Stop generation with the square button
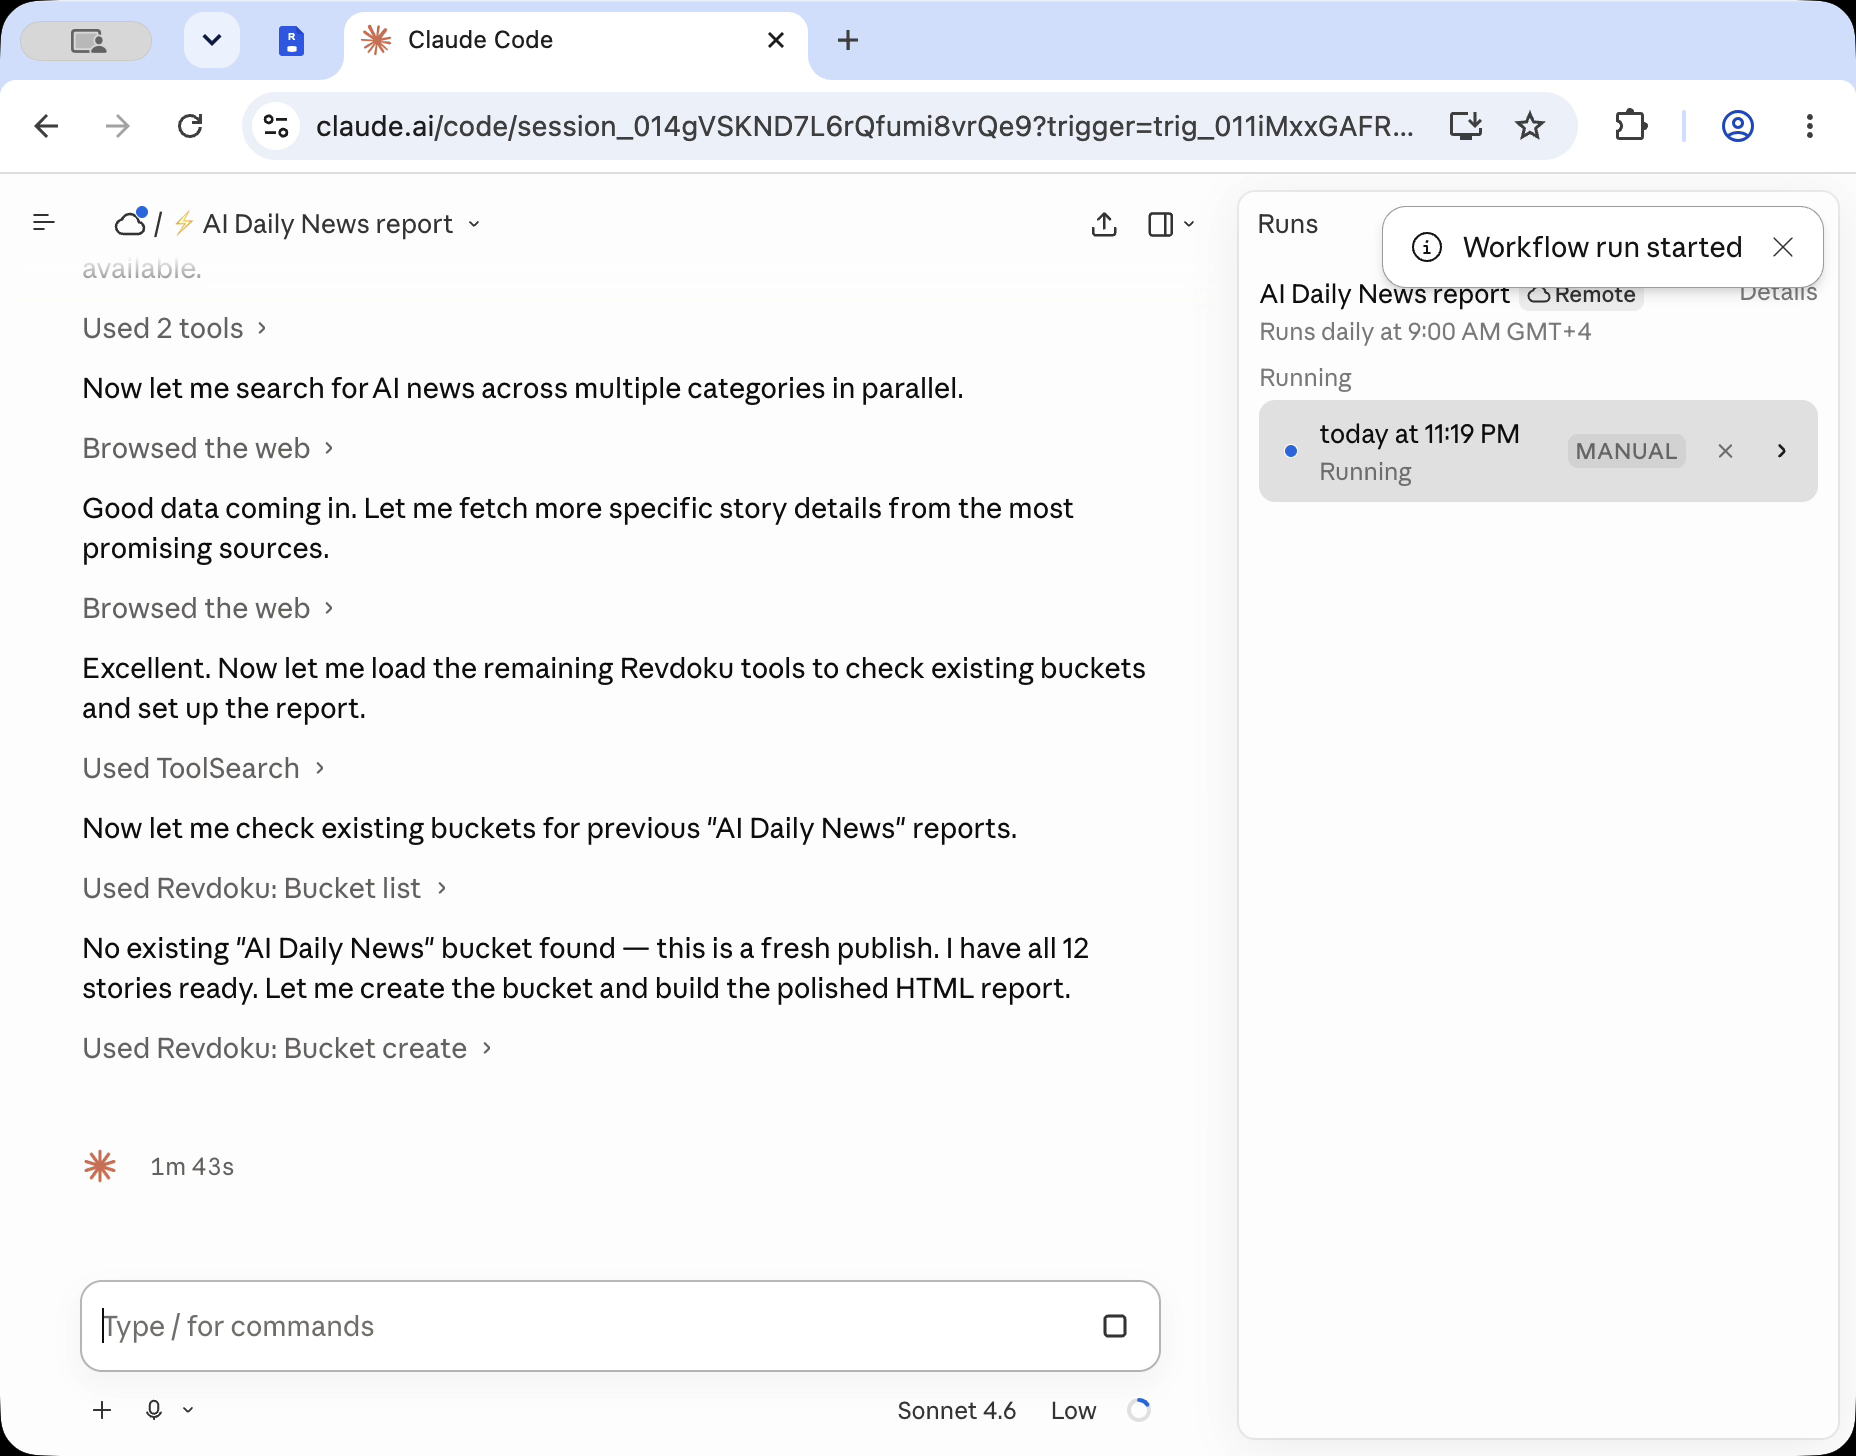 coord(1115,1326)
